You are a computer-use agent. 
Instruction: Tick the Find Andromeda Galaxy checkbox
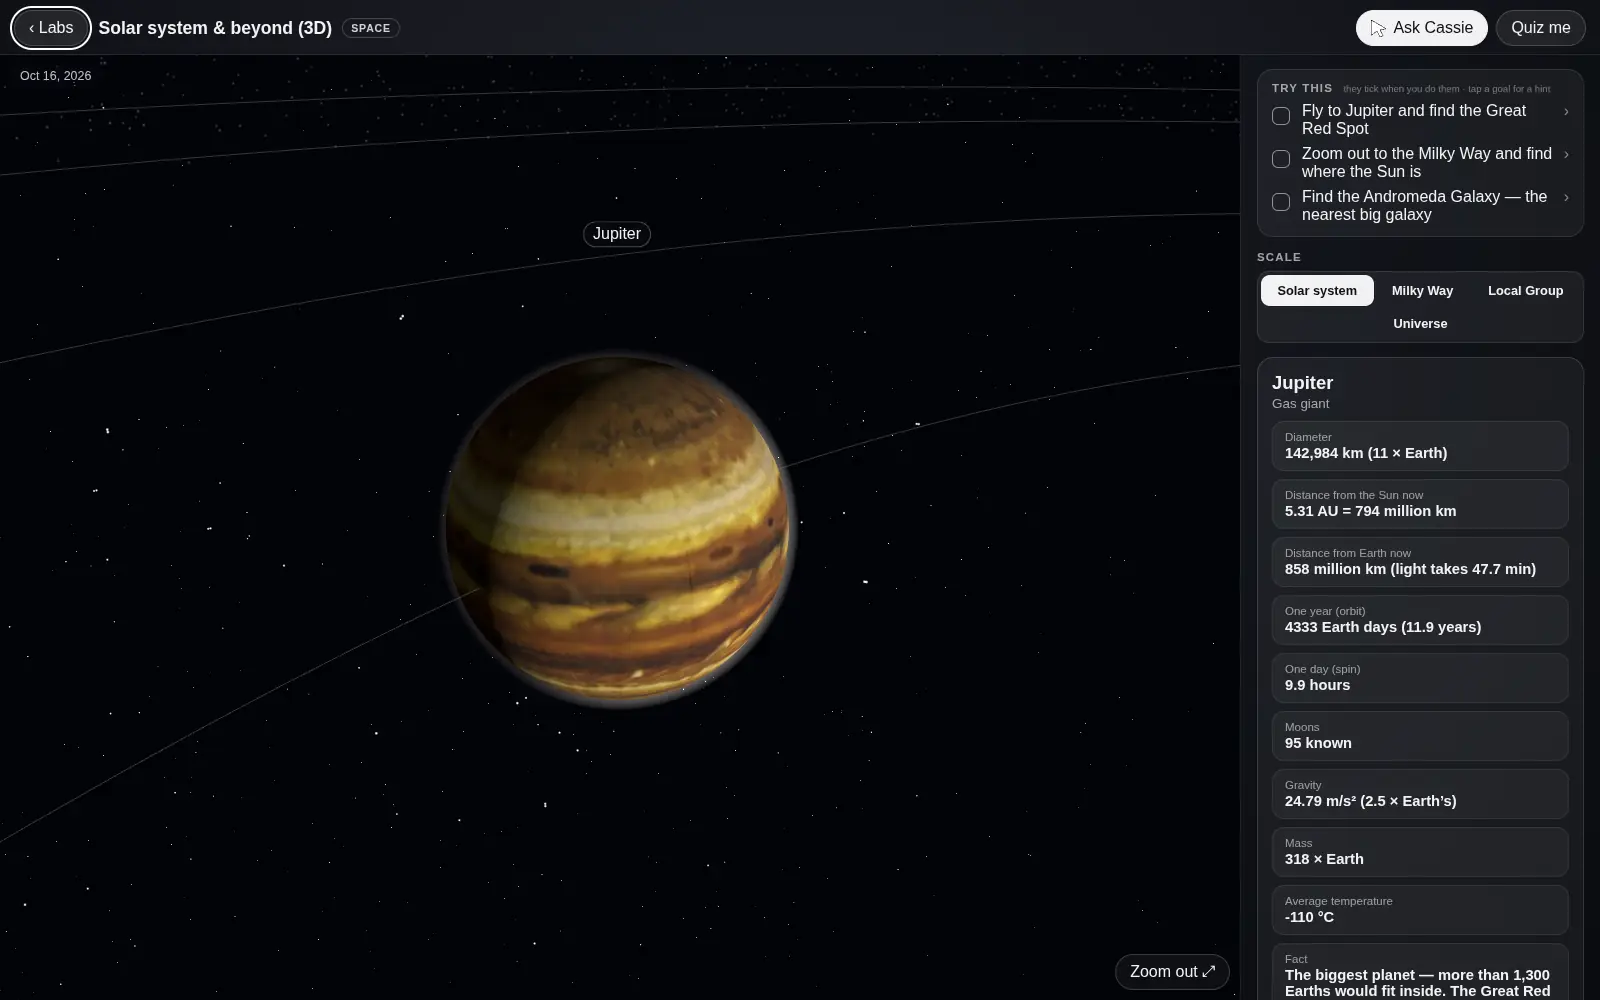pos(1281,202)
